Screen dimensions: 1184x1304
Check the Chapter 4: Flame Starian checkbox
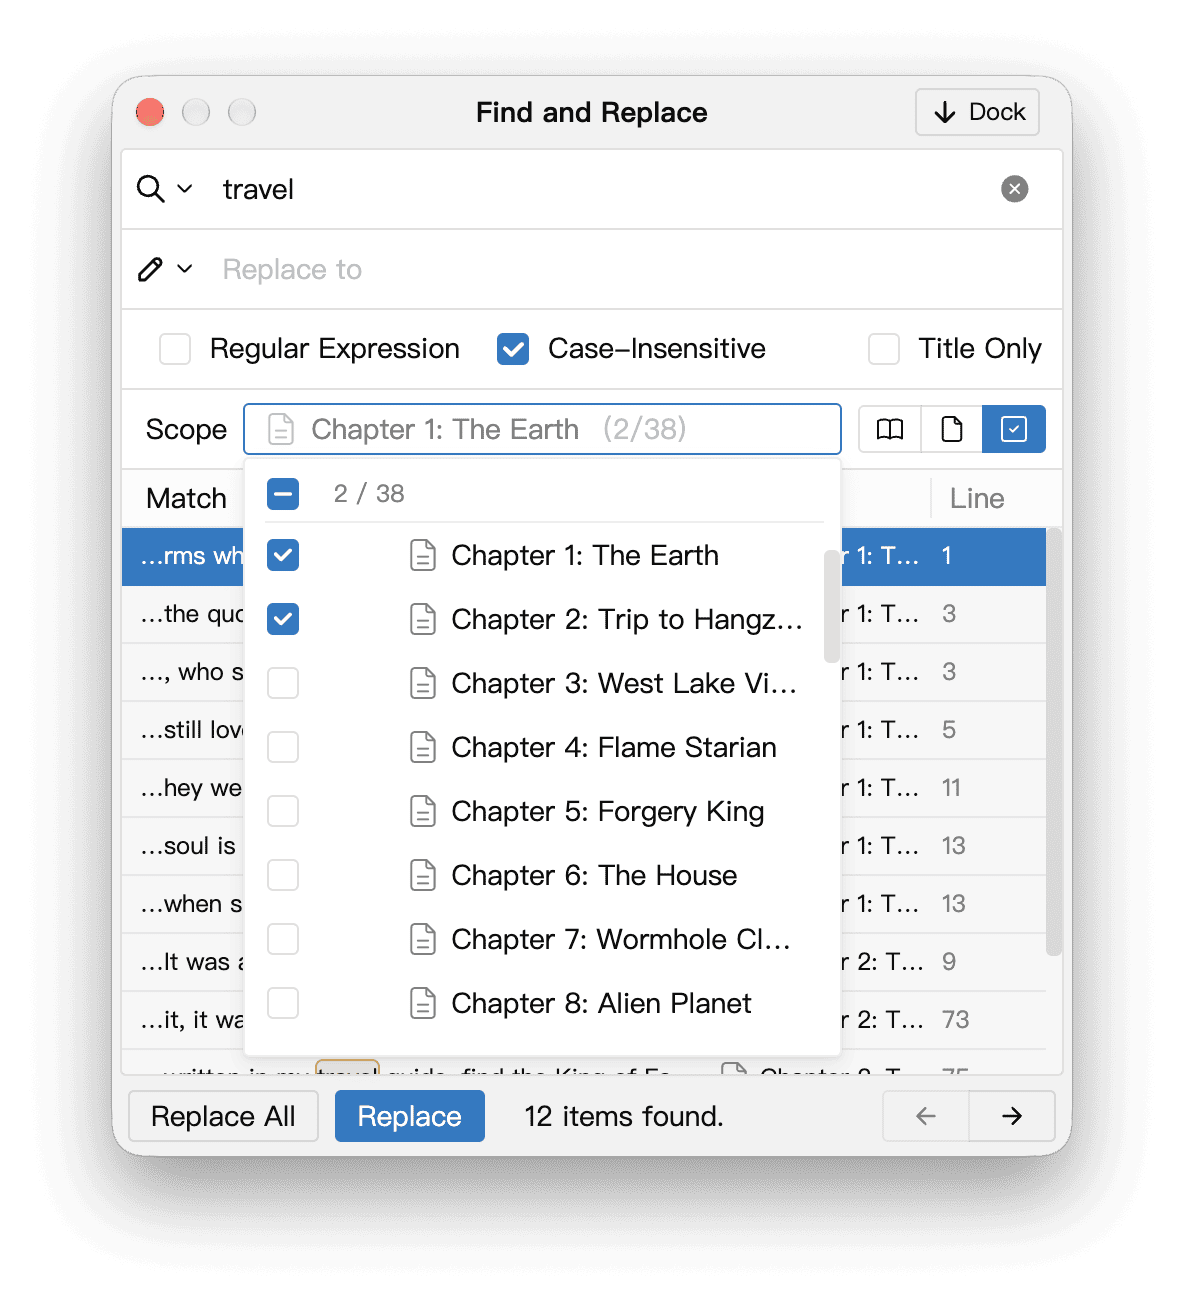pos(283,747)
